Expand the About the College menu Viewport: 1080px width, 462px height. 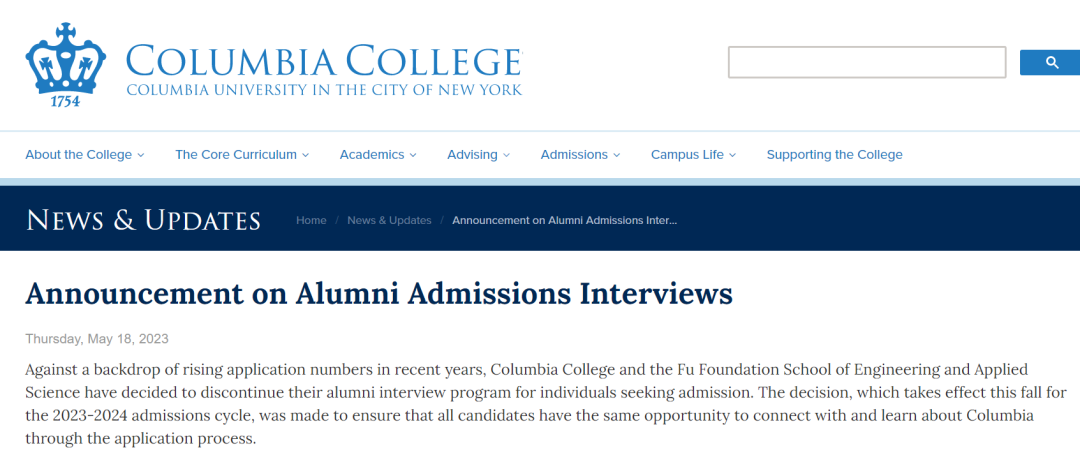click(x=84, y=155)
